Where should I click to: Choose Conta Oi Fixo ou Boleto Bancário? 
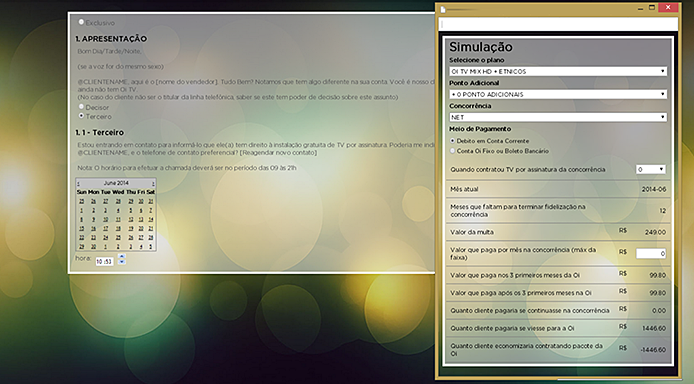[x=452, y=151]
